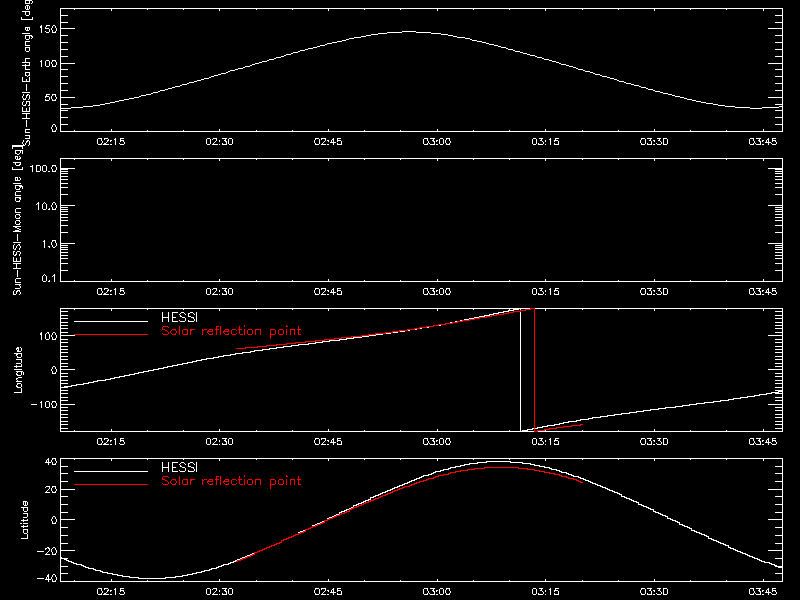Click 02:45 time label under Latitude plot
This screenshot has width=800, height=600.
click(x=328, y=591)
